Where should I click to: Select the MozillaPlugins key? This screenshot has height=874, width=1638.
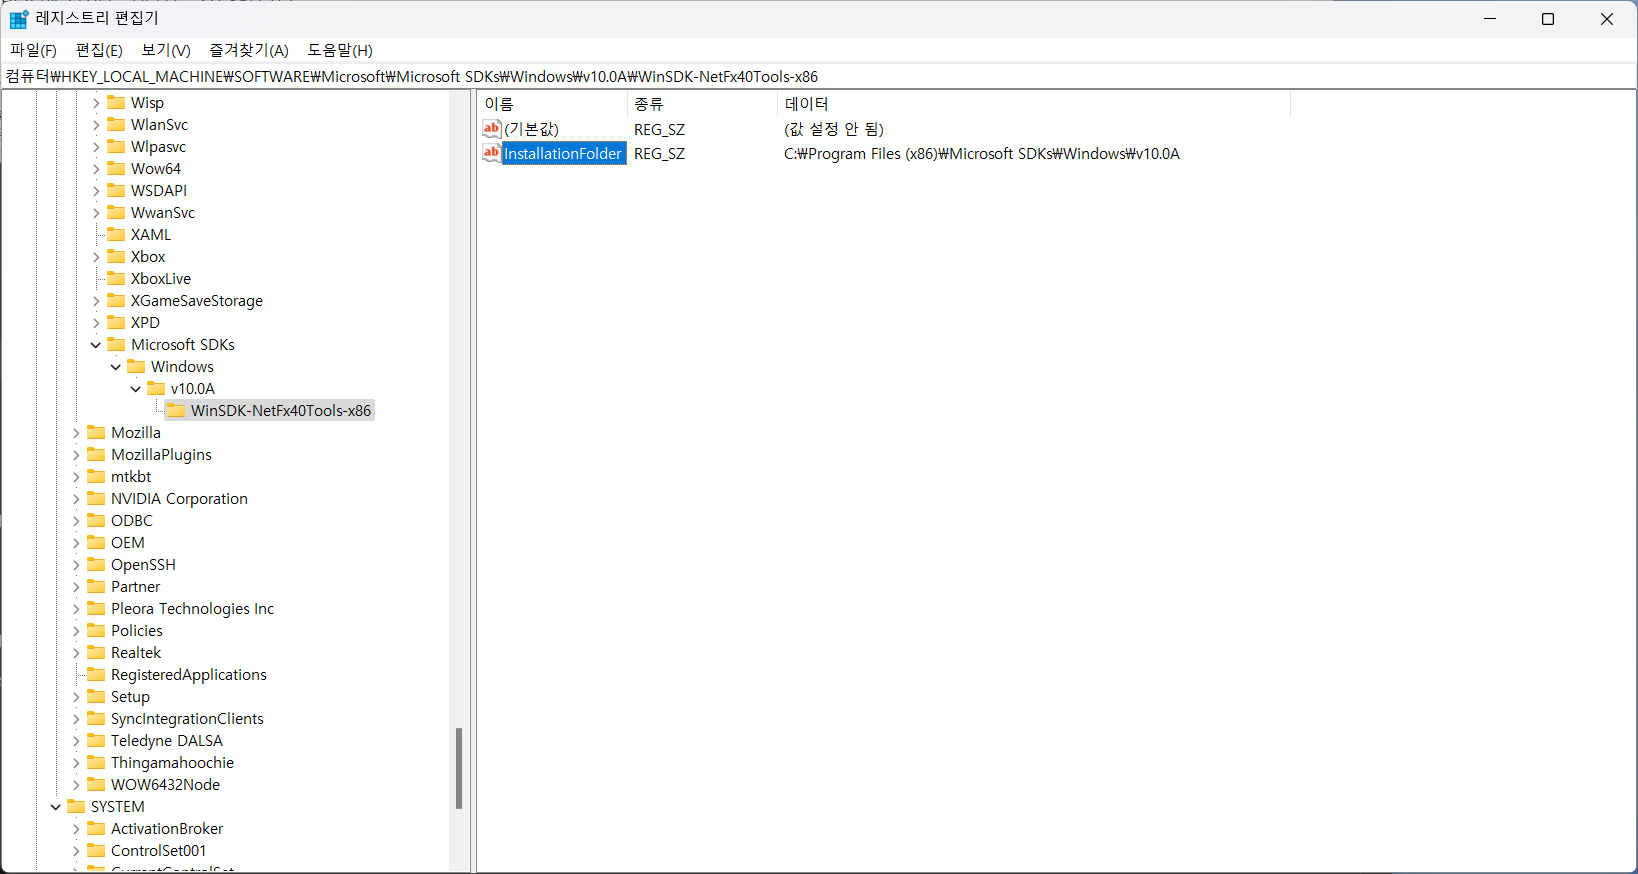point(161,454)
